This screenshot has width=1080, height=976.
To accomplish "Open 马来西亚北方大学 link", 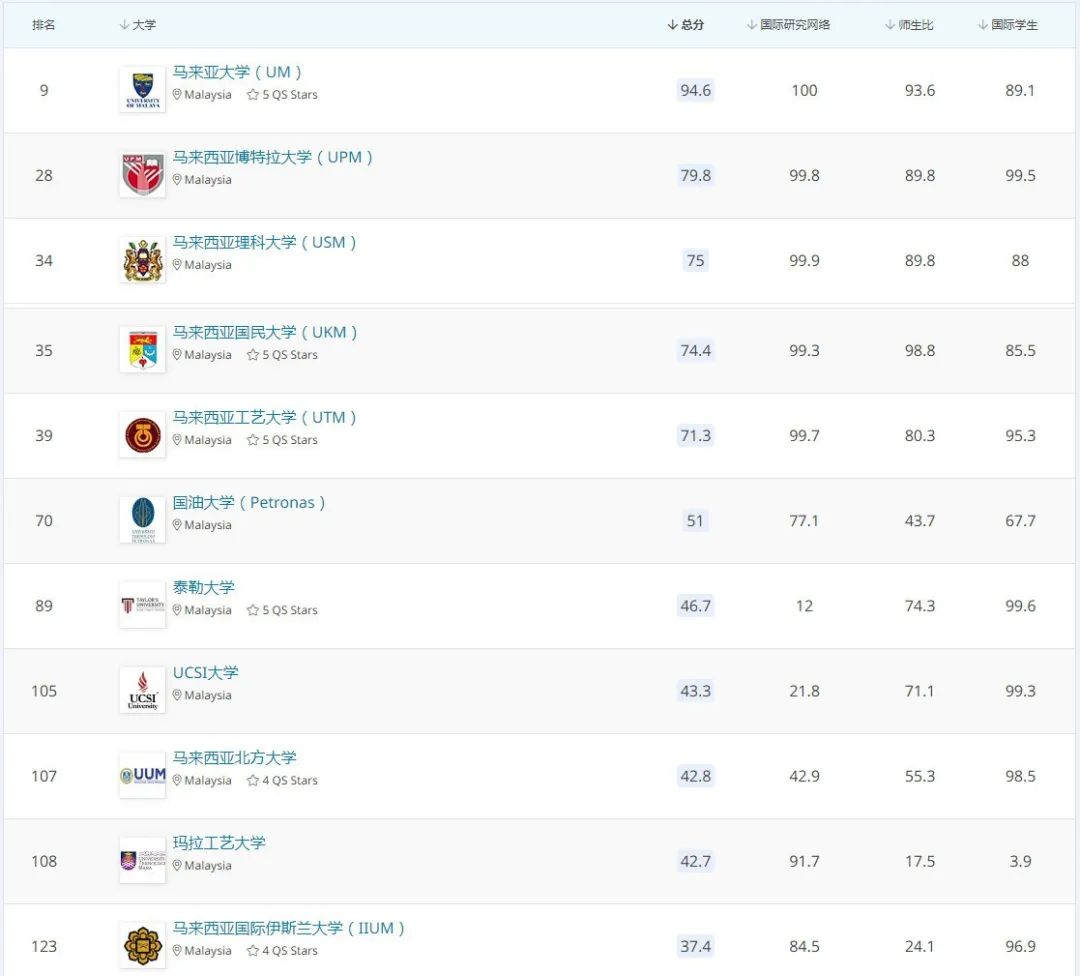I will pos(235,757).
